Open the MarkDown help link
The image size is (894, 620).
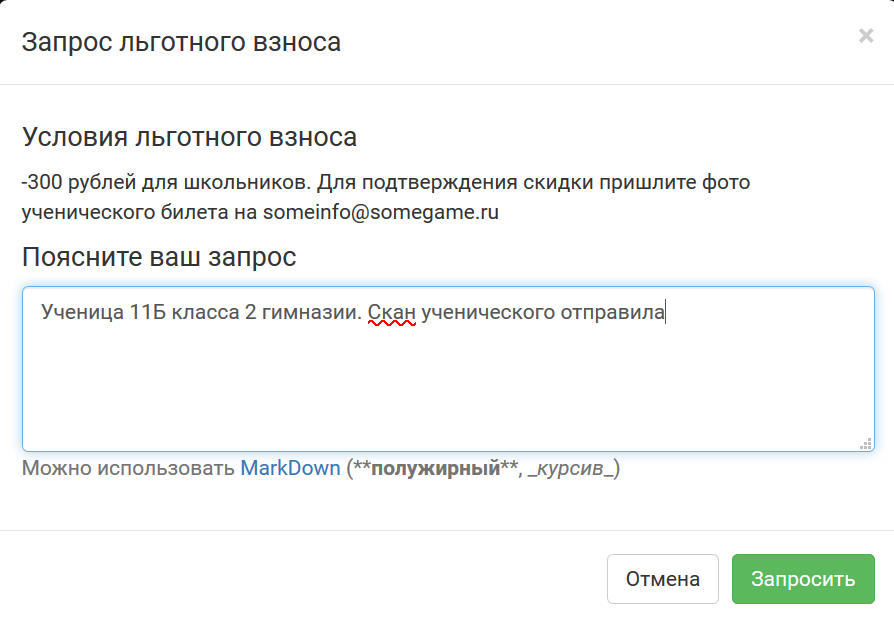point(290,468)
